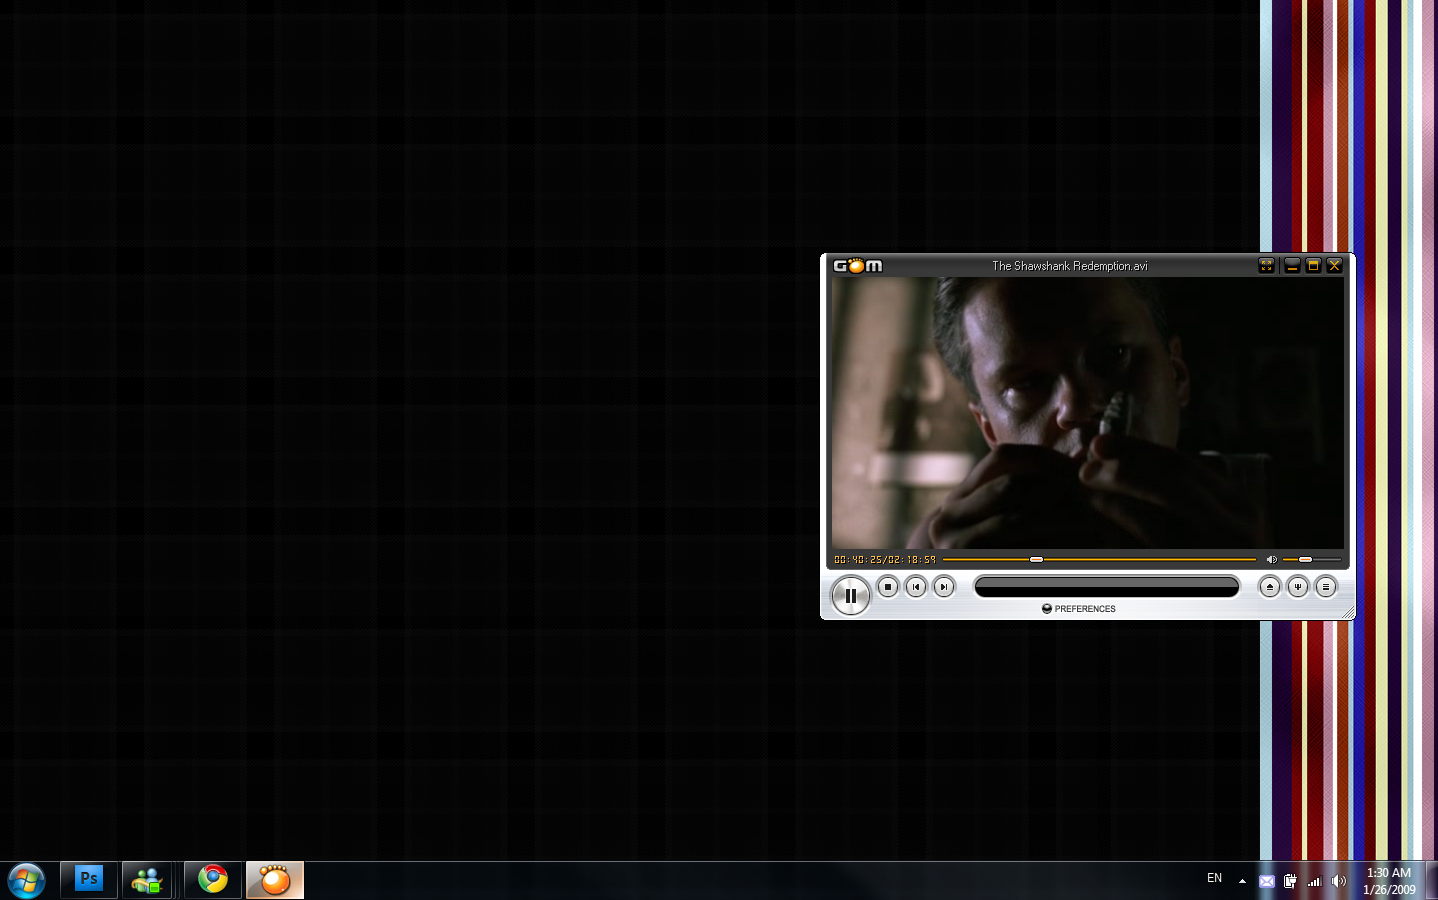The width and height of the screenshot is (1438, 900).
Task: Click the GOM Player taskbar button
Action: pyautogui.click(x=275, y=880)
